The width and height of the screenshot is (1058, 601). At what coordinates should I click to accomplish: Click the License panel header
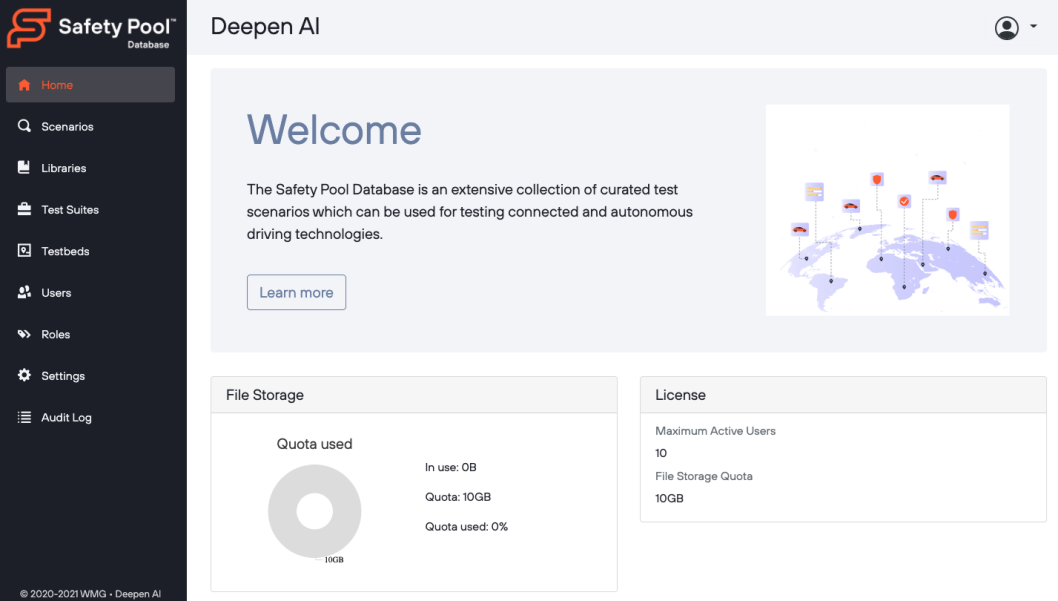point(843,395)
